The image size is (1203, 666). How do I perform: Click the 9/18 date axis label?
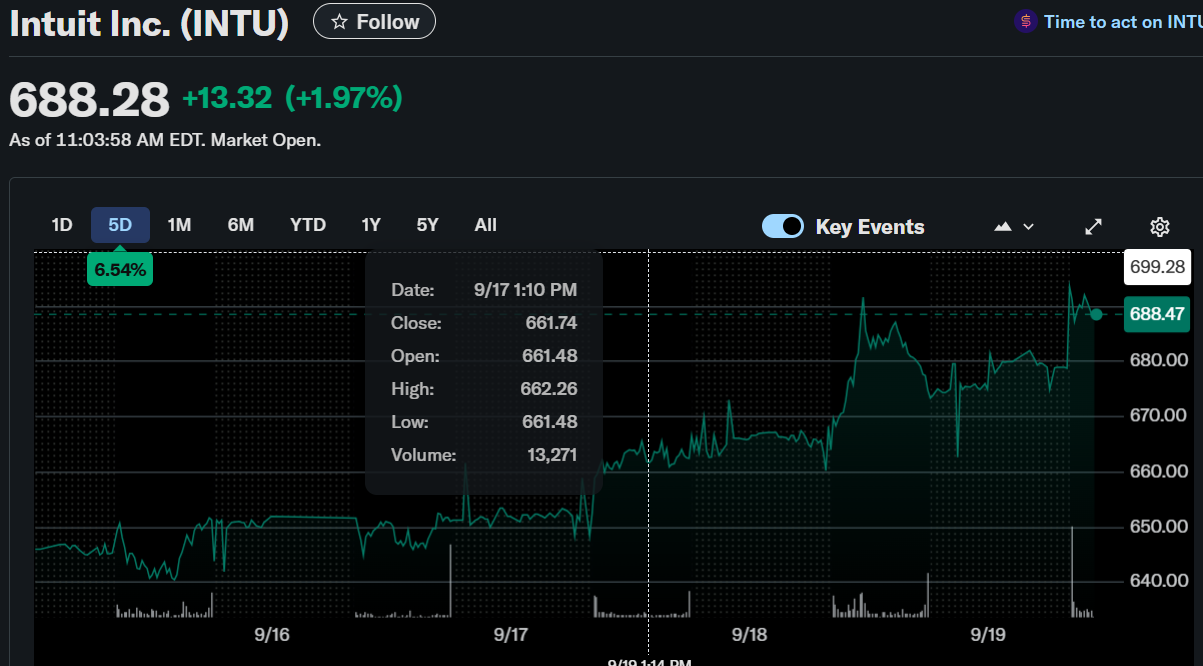(749, 635)
